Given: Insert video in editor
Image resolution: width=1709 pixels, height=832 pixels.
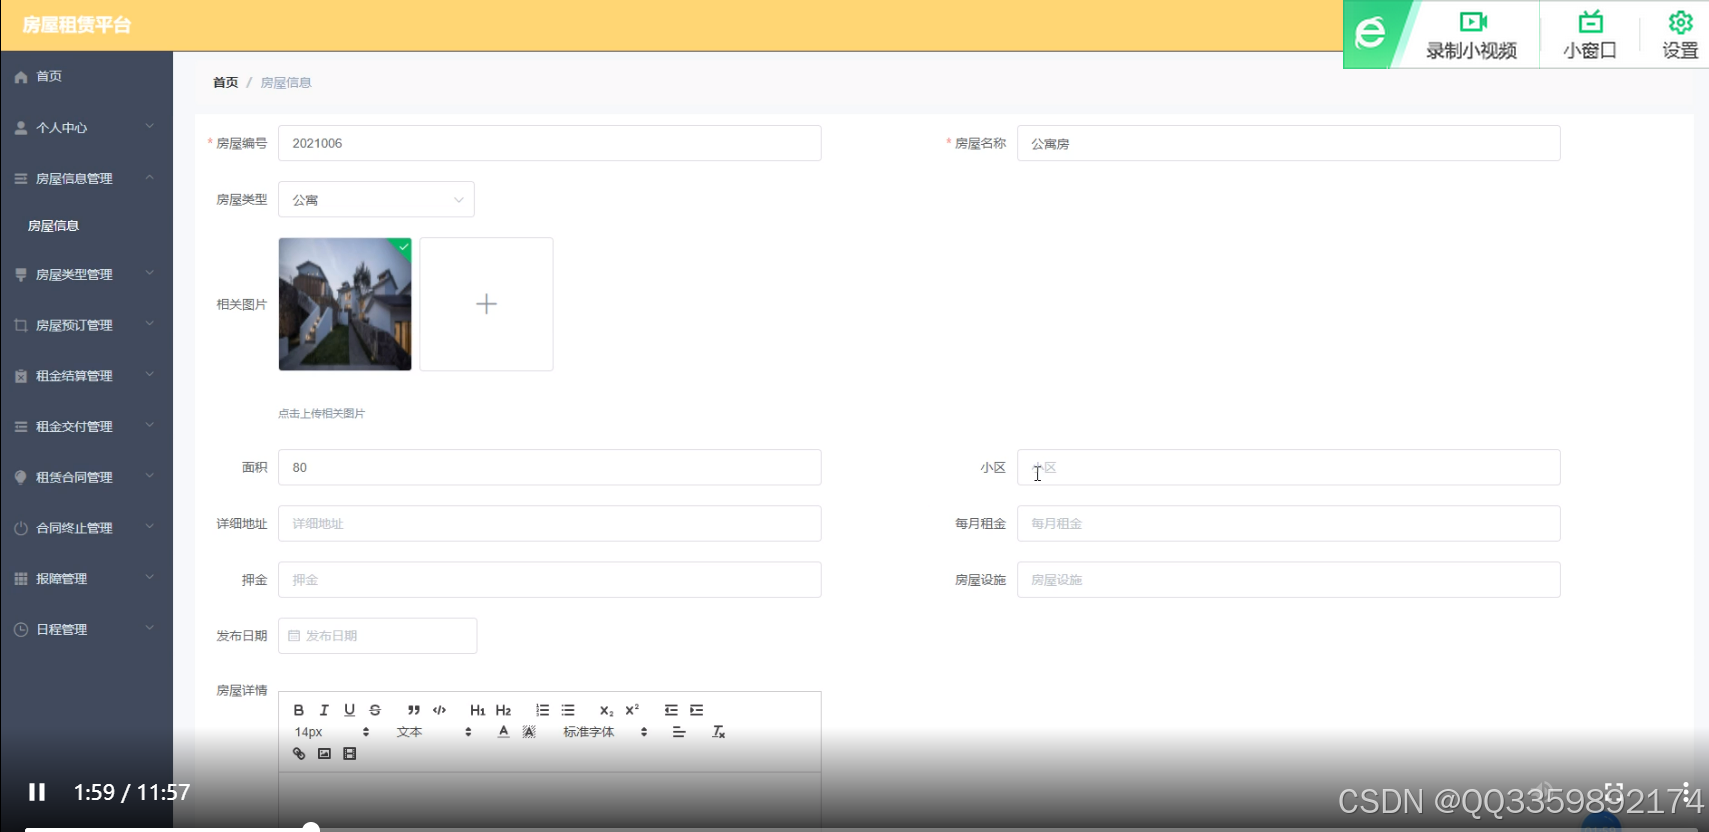Looking at the screenshot, I should click(350, 754).
